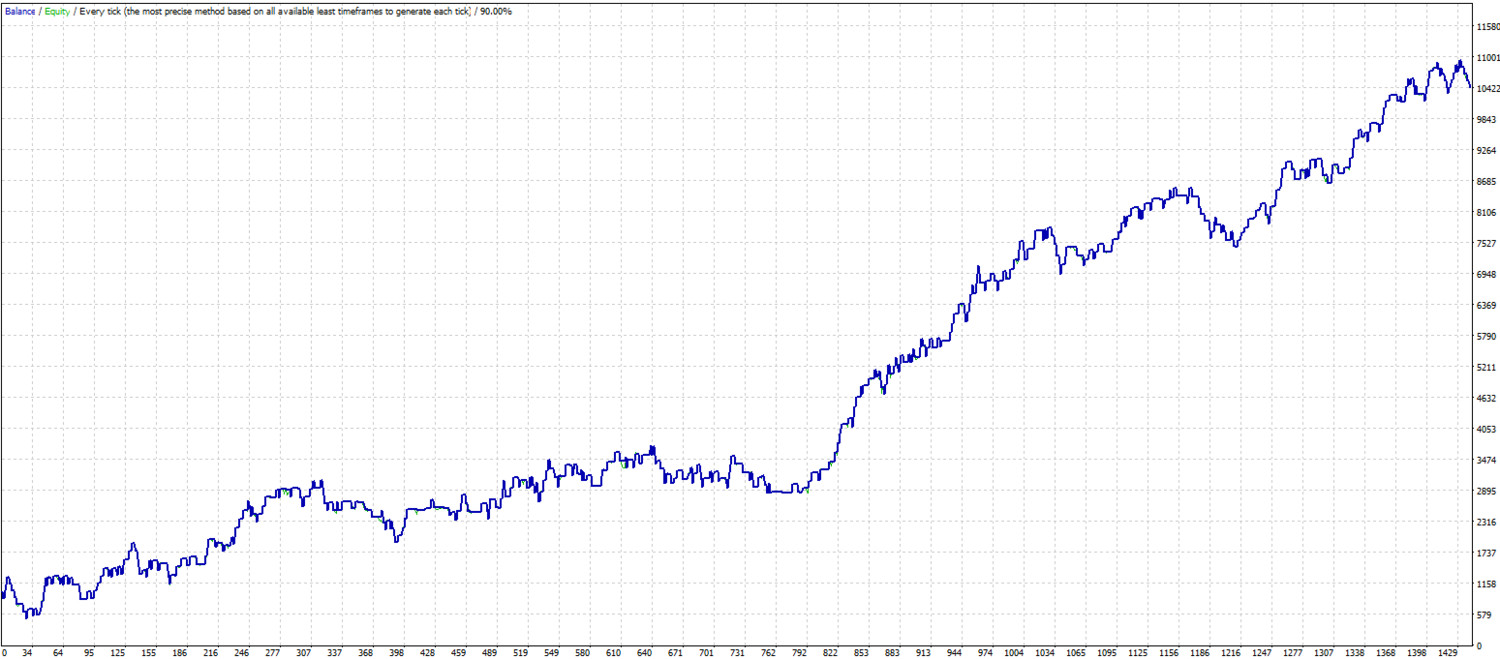Click the 5790 value on vertical axis
The image size is (1500, 659).
click(1485, 337)
